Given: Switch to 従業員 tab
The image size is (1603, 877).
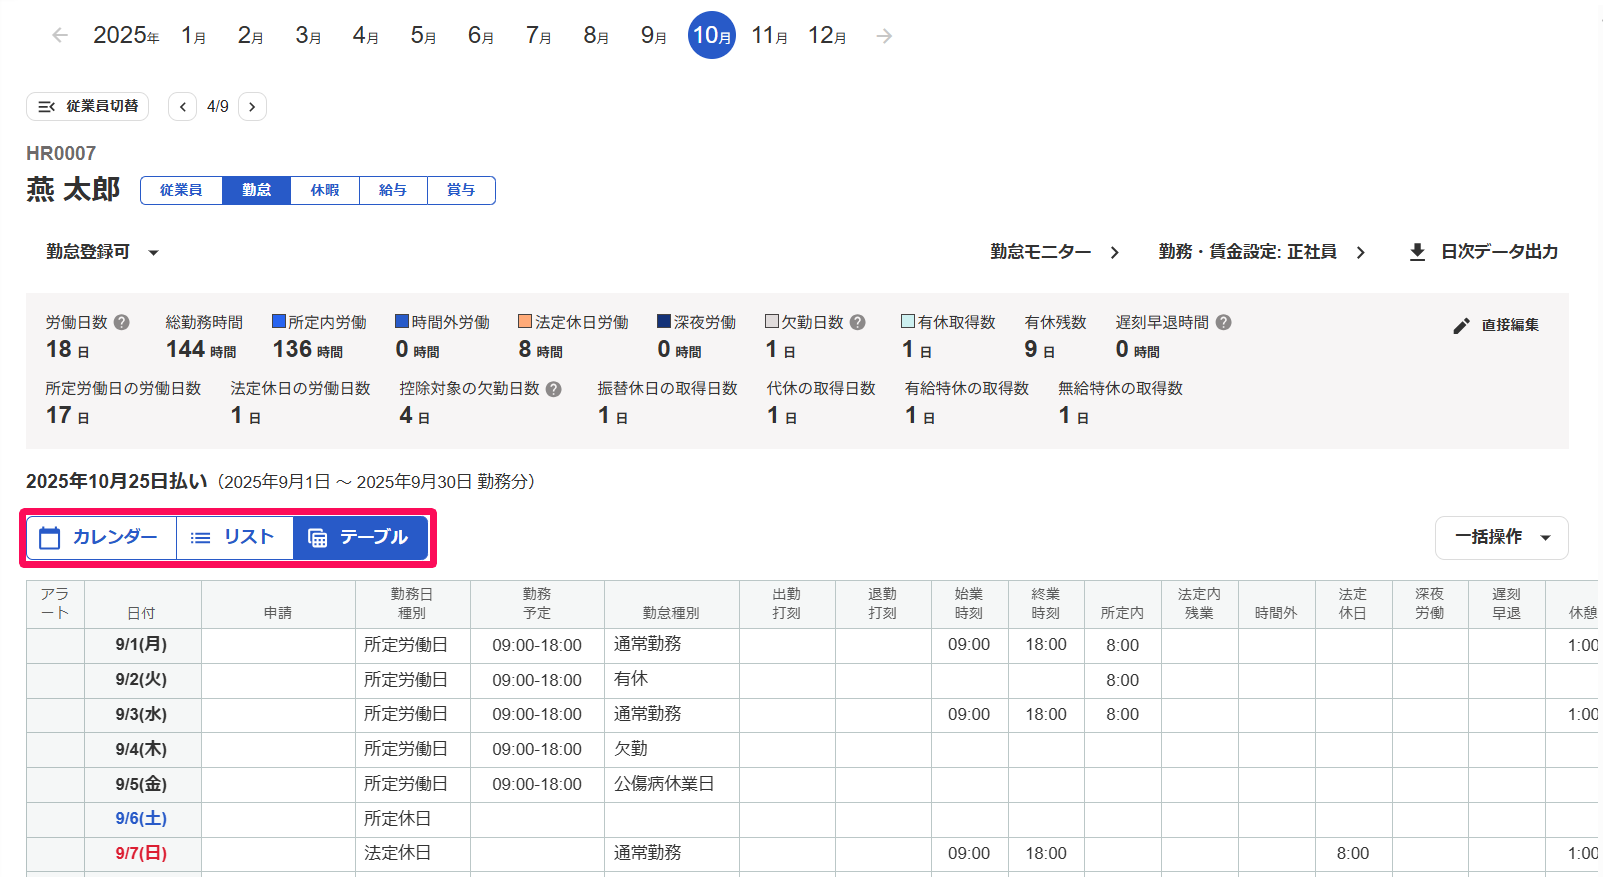Looking at the screenshot, I should click(181, 190).
